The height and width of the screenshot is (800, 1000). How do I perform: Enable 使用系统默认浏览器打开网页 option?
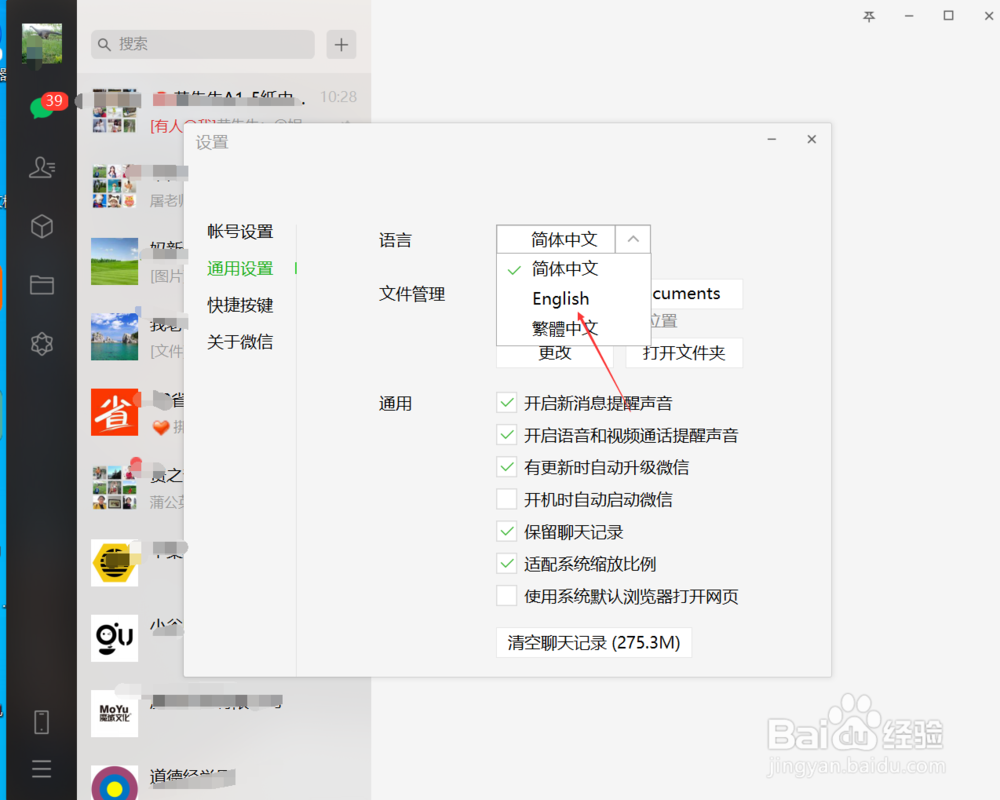tap(506, 595)
